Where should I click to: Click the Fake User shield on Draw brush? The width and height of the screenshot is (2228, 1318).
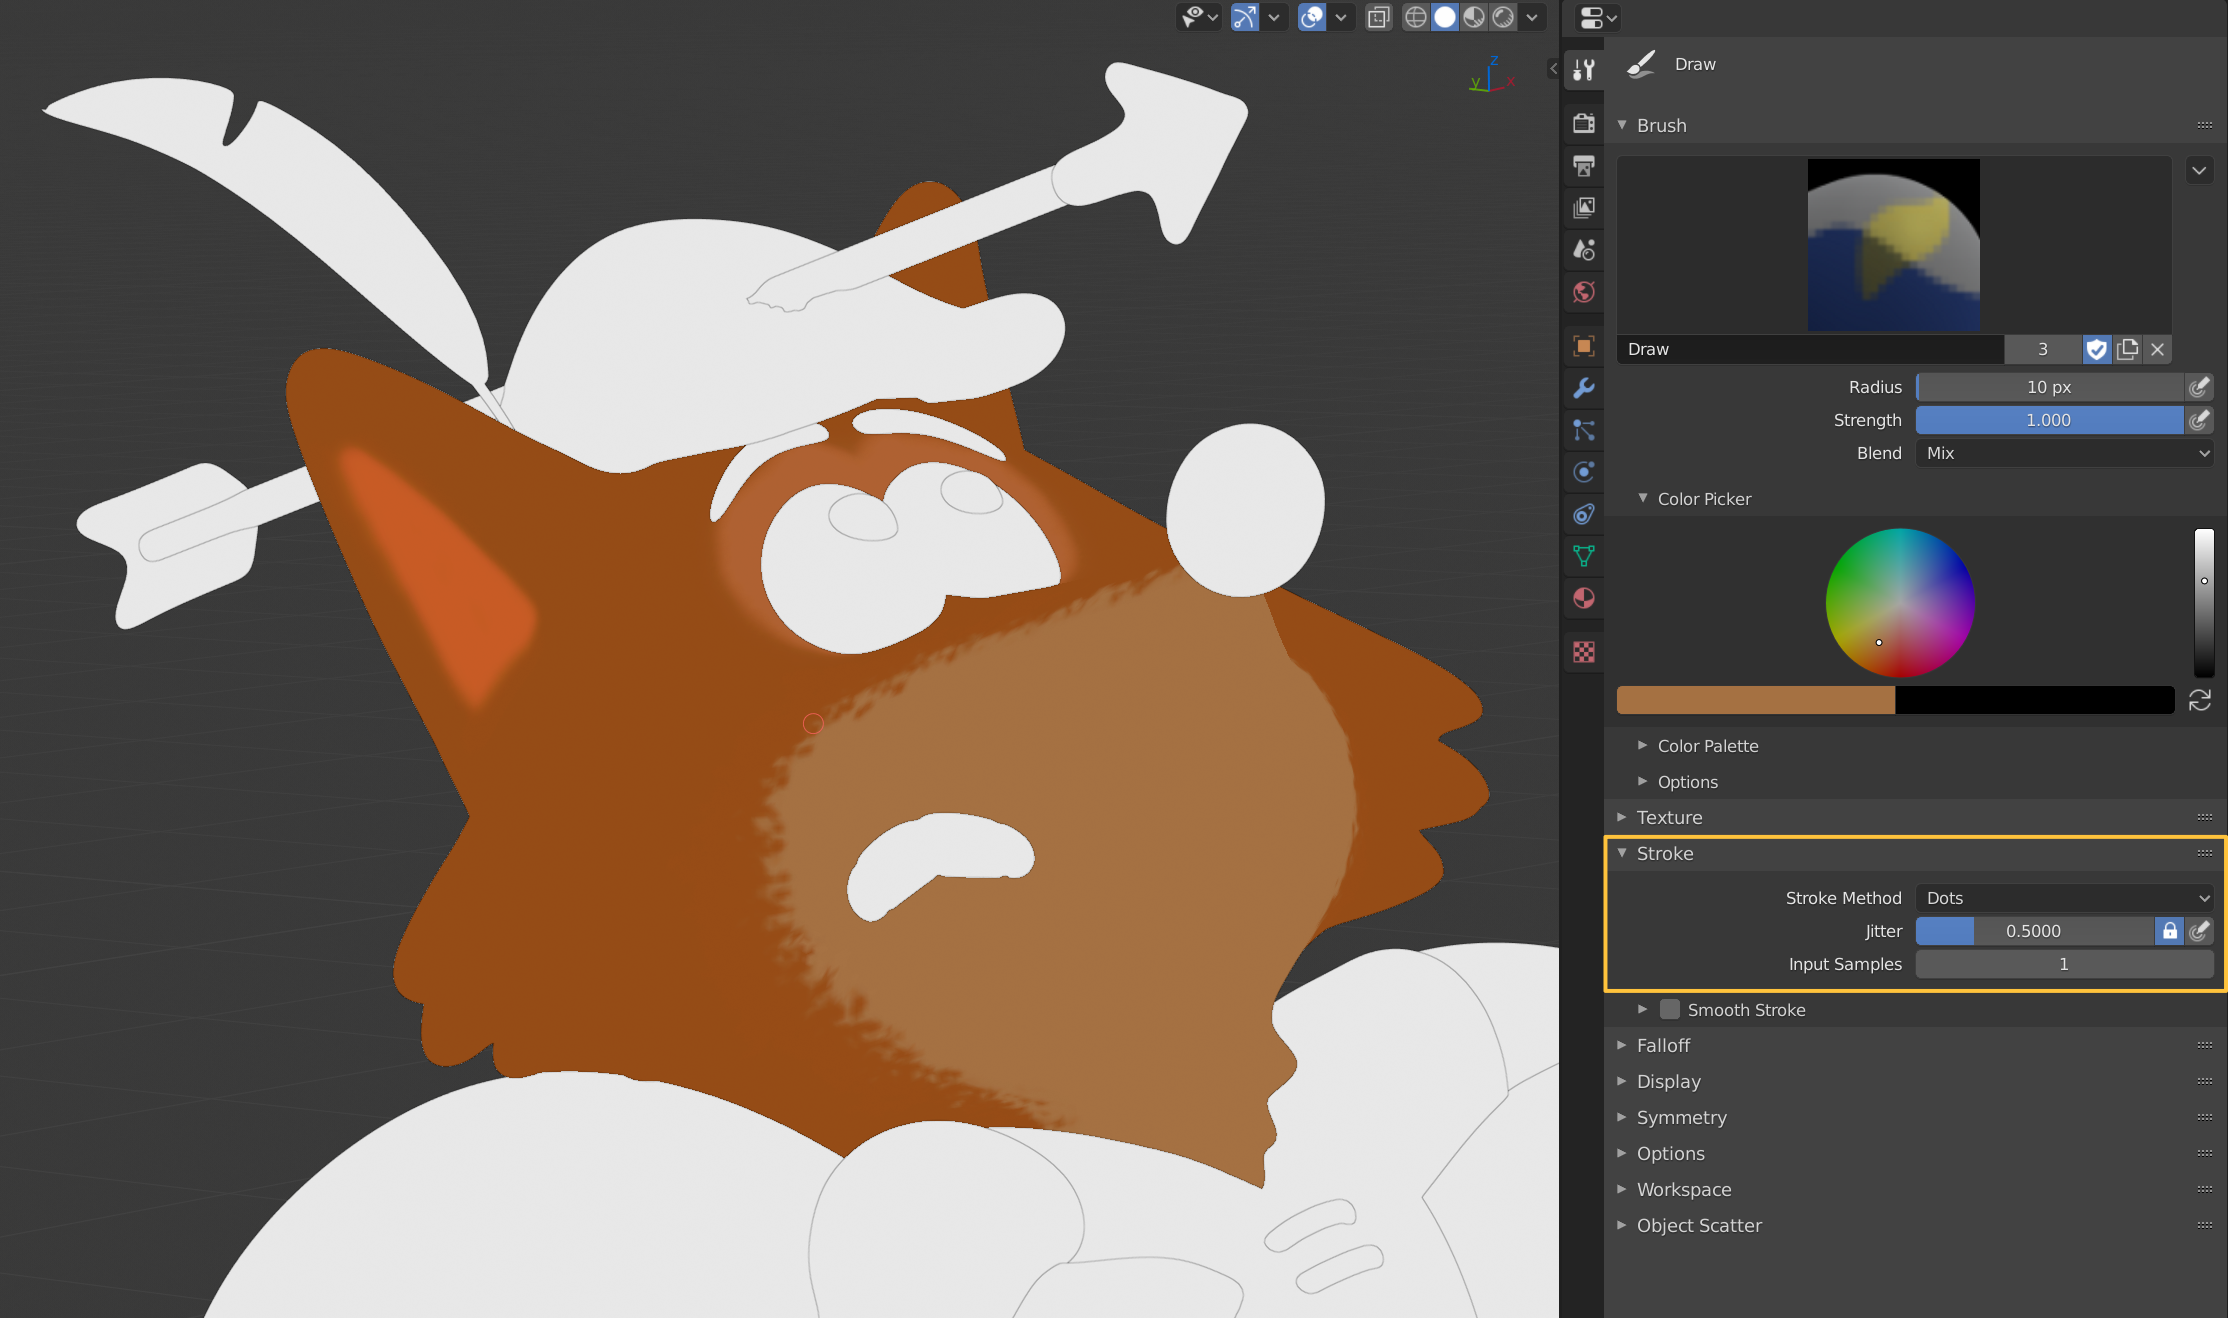[2097, 349]
